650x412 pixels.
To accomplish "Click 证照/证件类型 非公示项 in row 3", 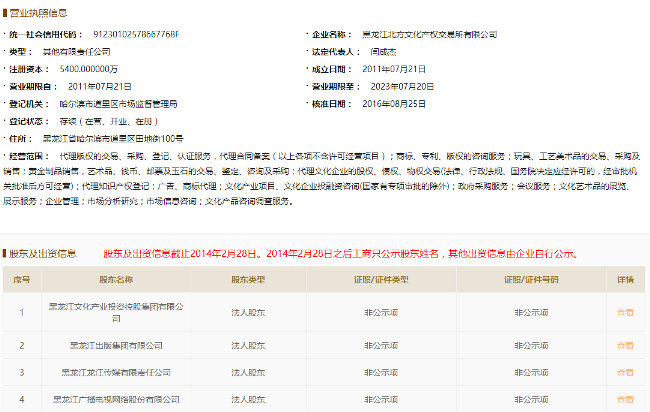I will click(381, 373).
